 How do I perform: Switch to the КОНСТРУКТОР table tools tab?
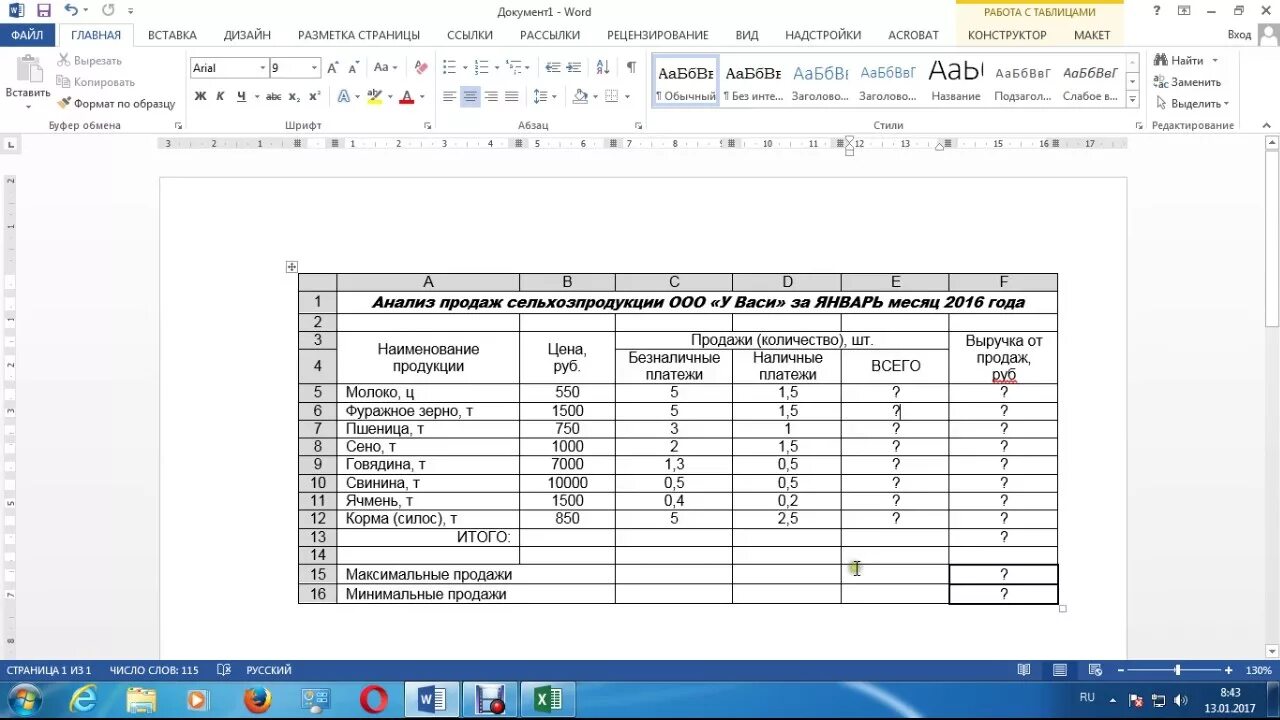point(1007,34)
